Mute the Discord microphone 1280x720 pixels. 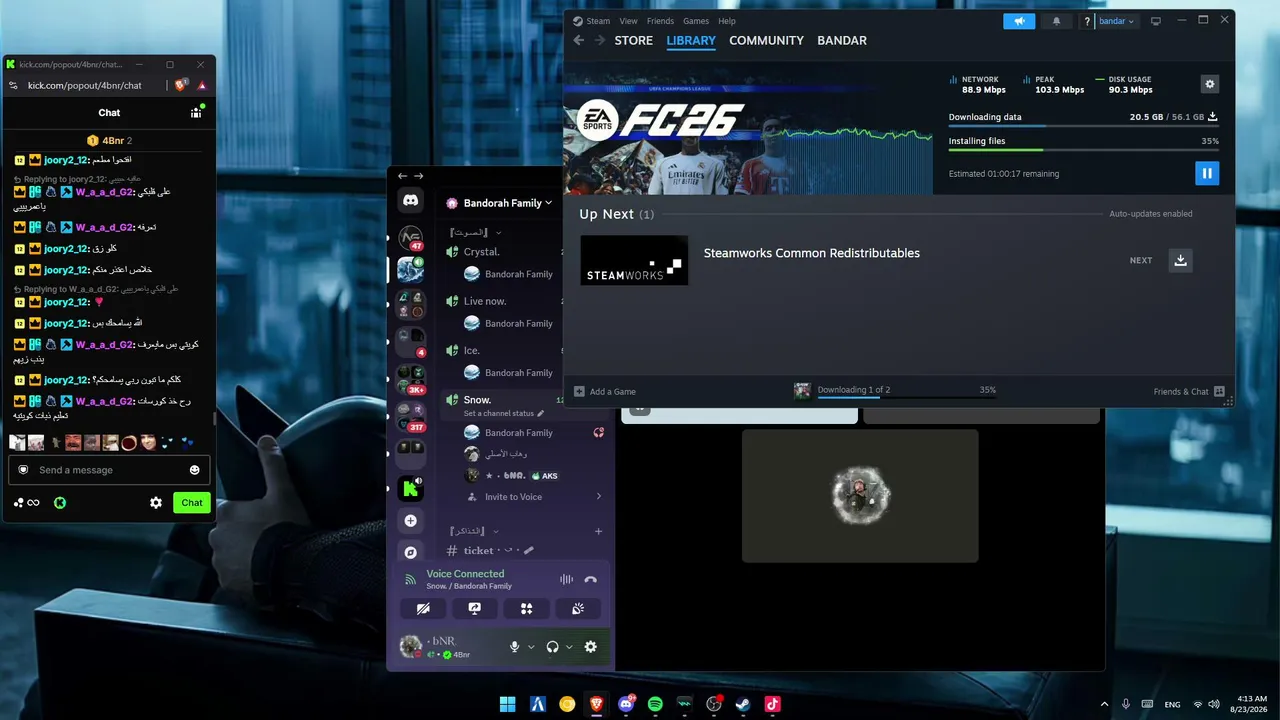514,647
